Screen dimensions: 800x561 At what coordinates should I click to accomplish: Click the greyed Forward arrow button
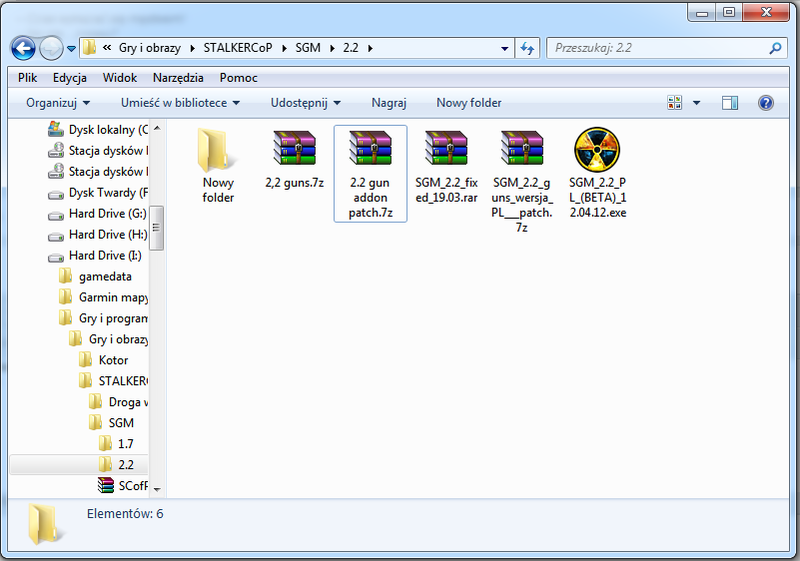pyautogui.click(x=51, y=49)
